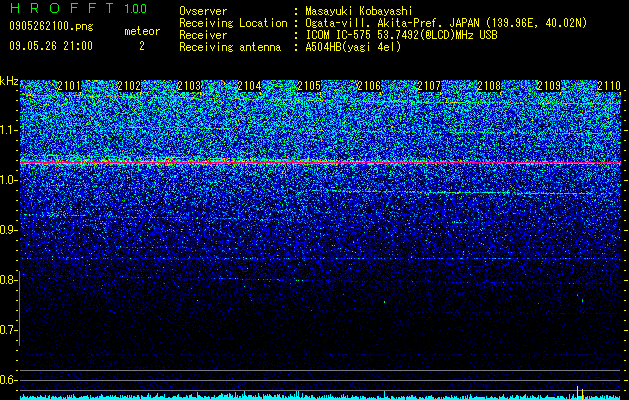629x400 pixels.
Task: Click the 2108 time marker
Action: tap(489, 86)
